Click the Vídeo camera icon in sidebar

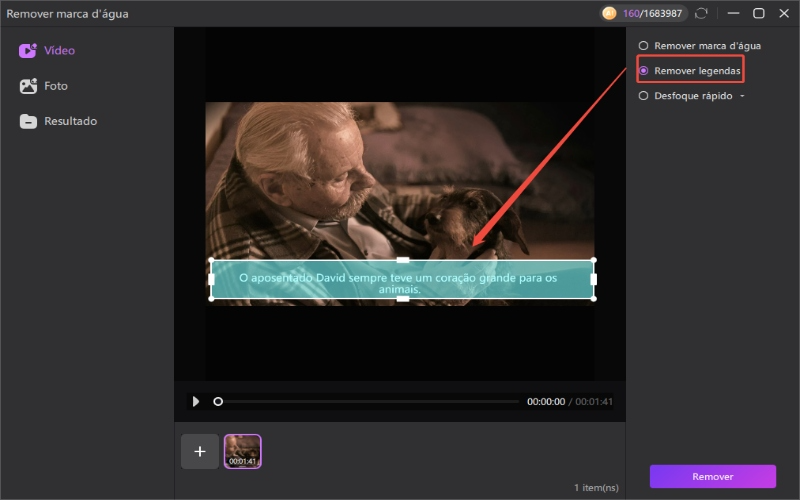pyautogui.click(x=28, y=51)
